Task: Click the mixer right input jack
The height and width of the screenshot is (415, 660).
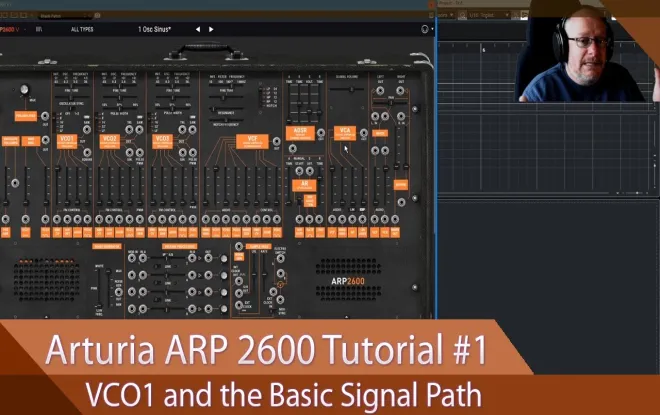Action: pos(401,116)
